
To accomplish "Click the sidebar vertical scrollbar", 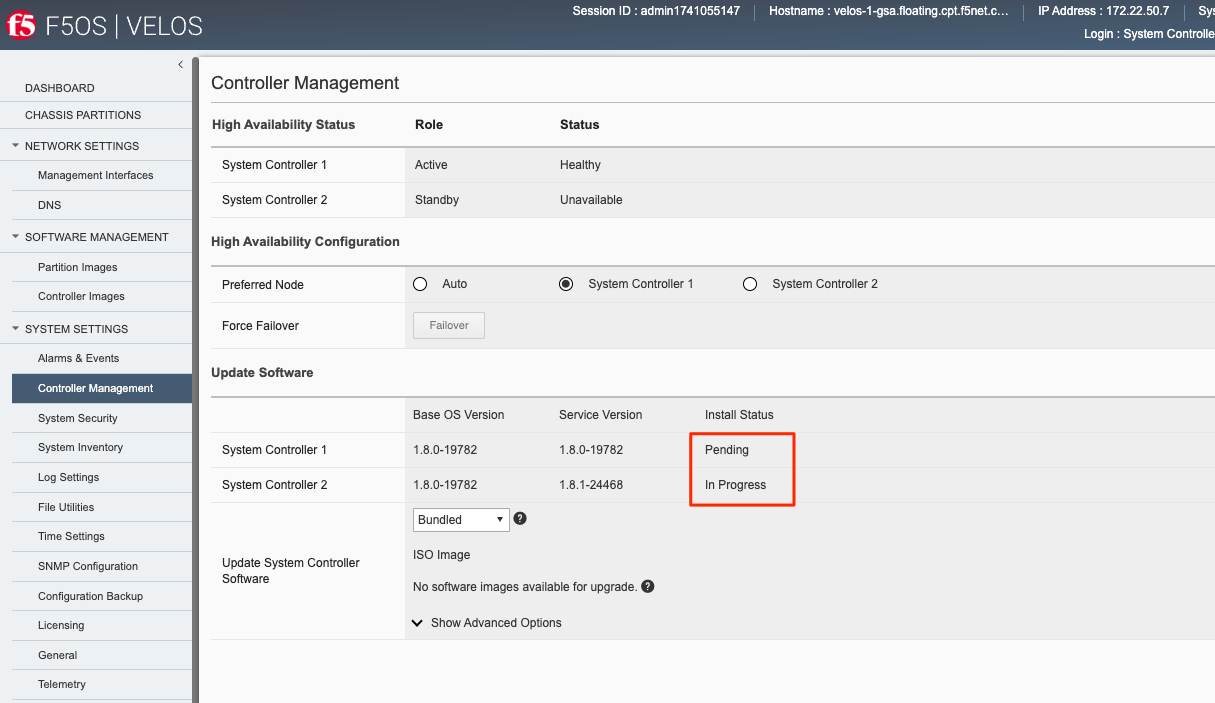I will 196,380.
